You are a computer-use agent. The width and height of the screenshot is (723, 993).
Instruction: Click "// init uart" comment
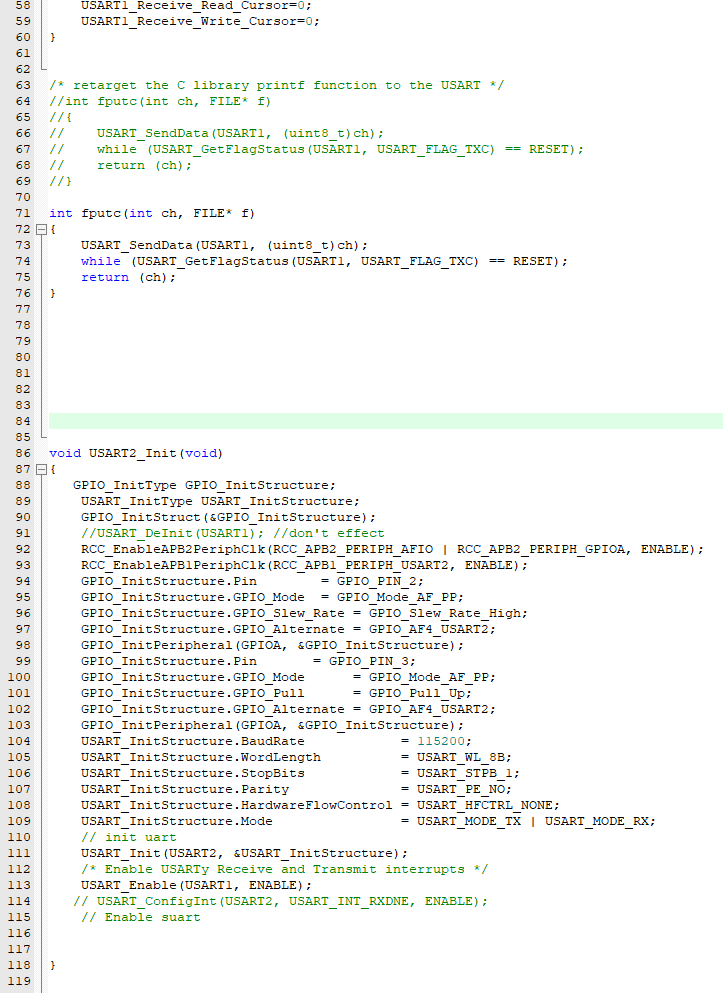tap(129, 837)
